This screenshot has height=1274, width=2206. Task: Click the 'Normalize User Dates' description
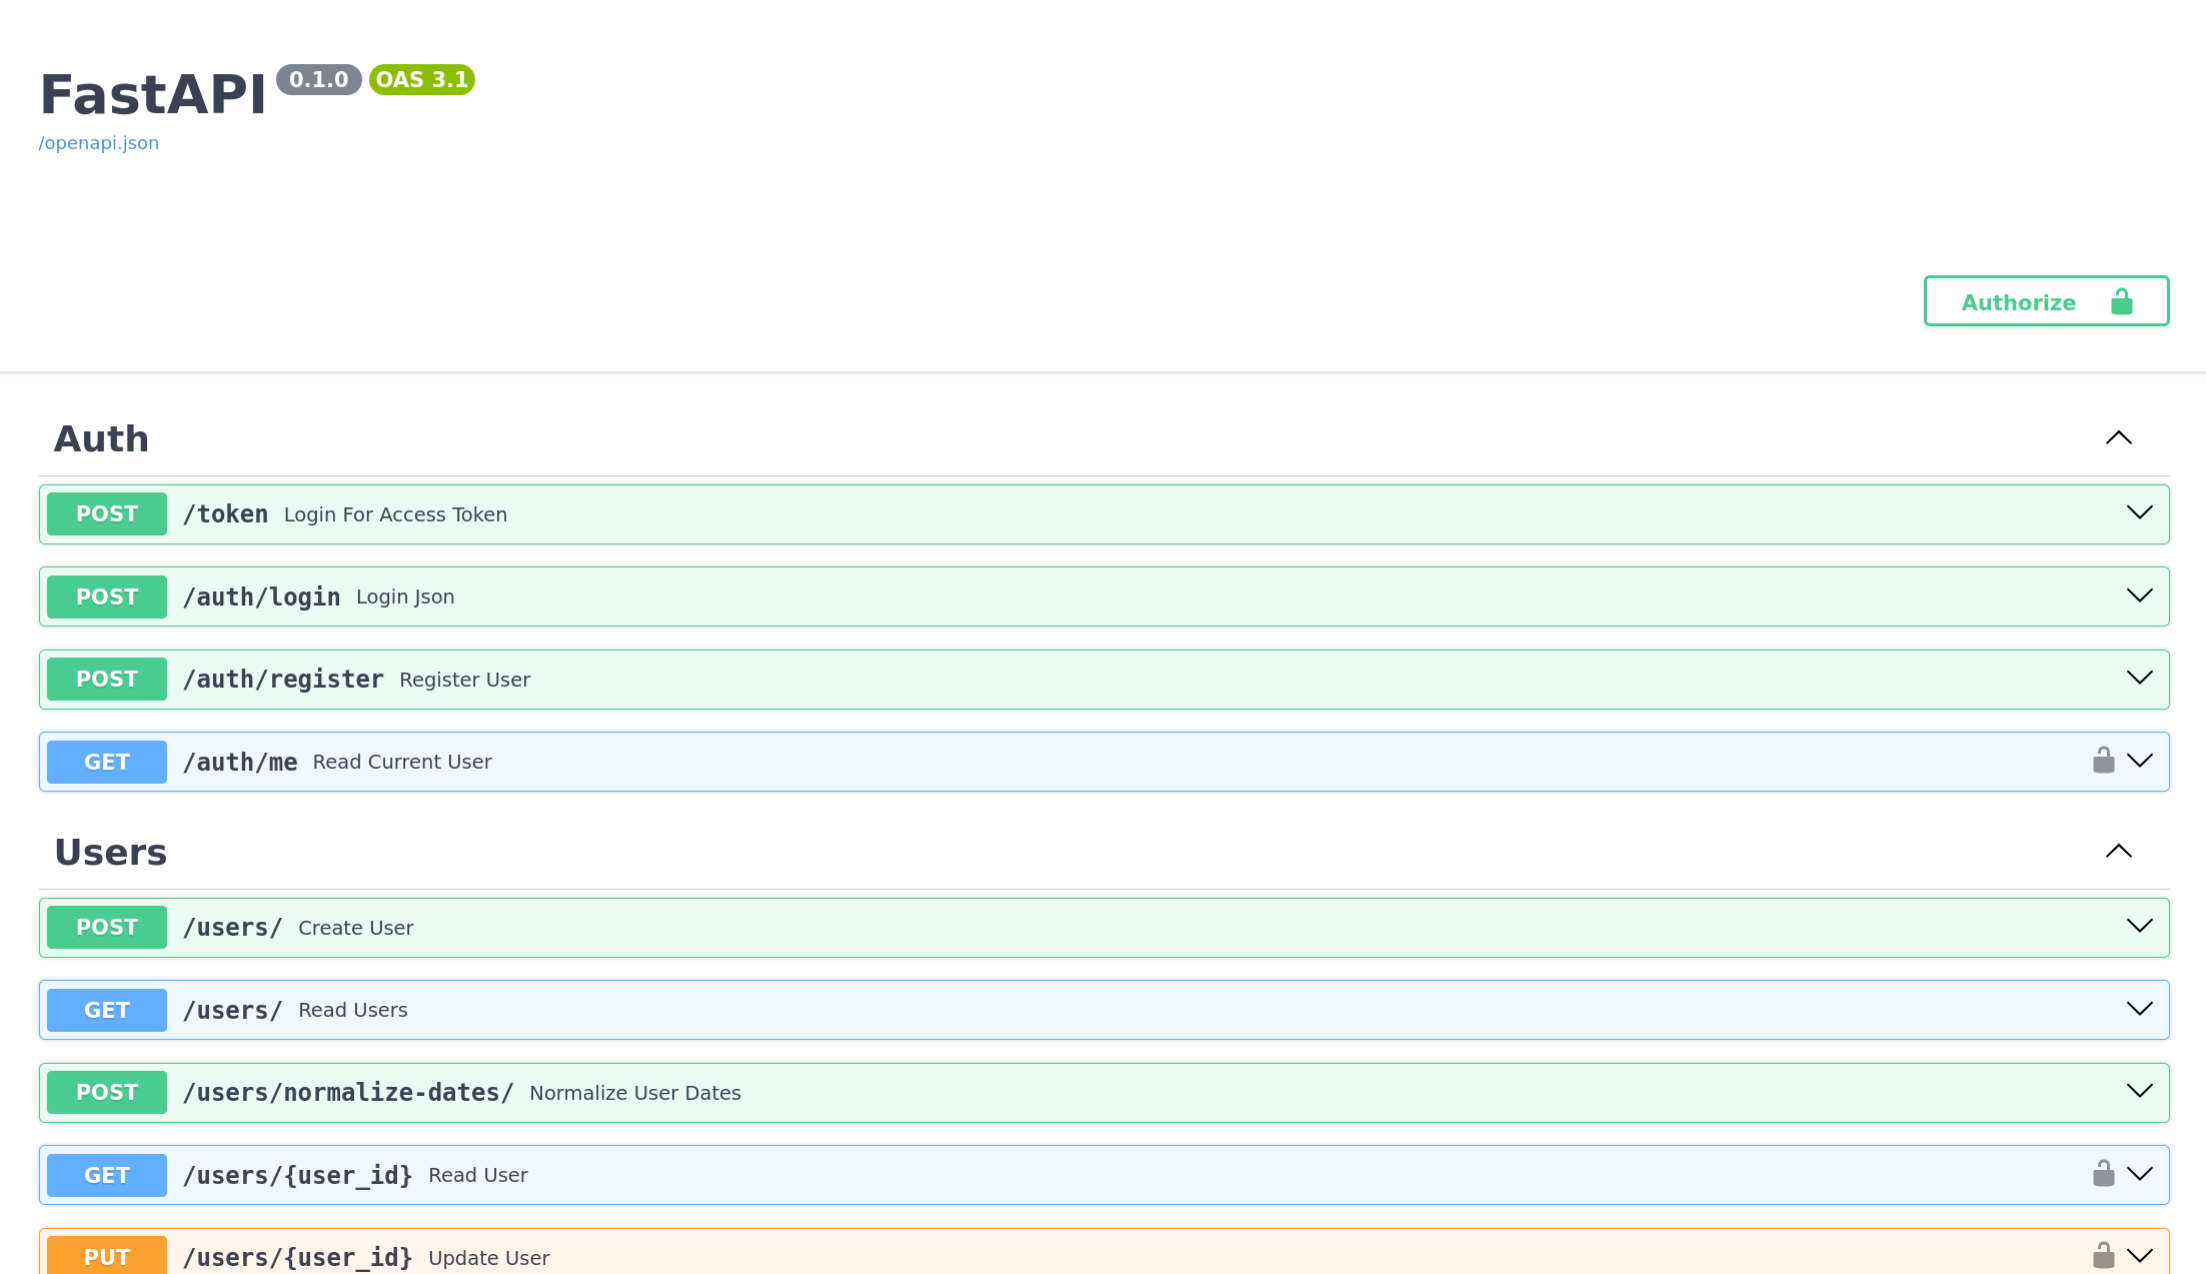635,1093
